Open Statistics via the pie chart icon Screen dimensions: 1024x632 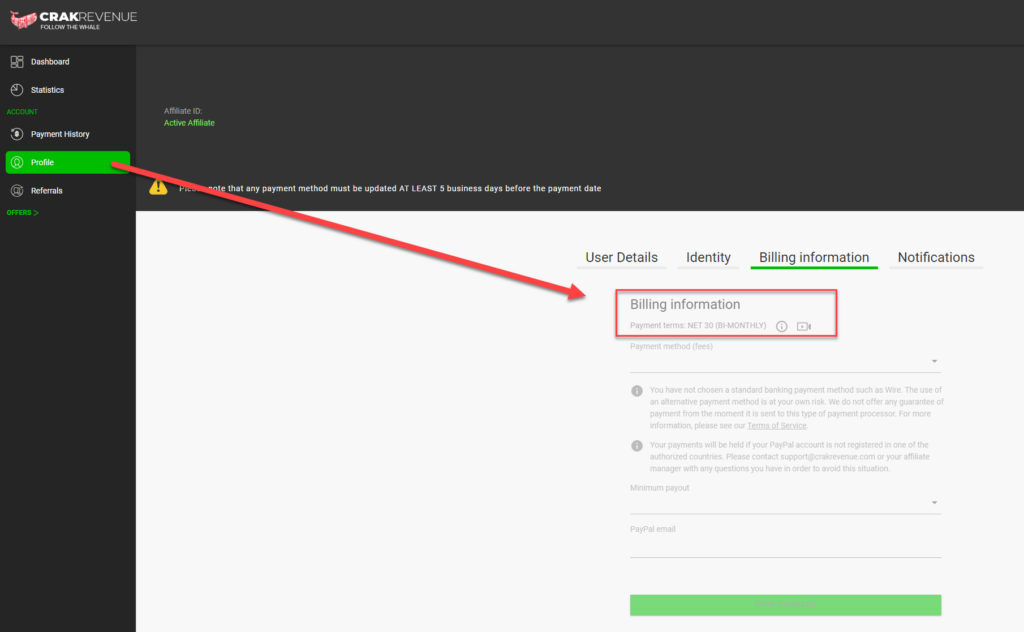point(17,89)
